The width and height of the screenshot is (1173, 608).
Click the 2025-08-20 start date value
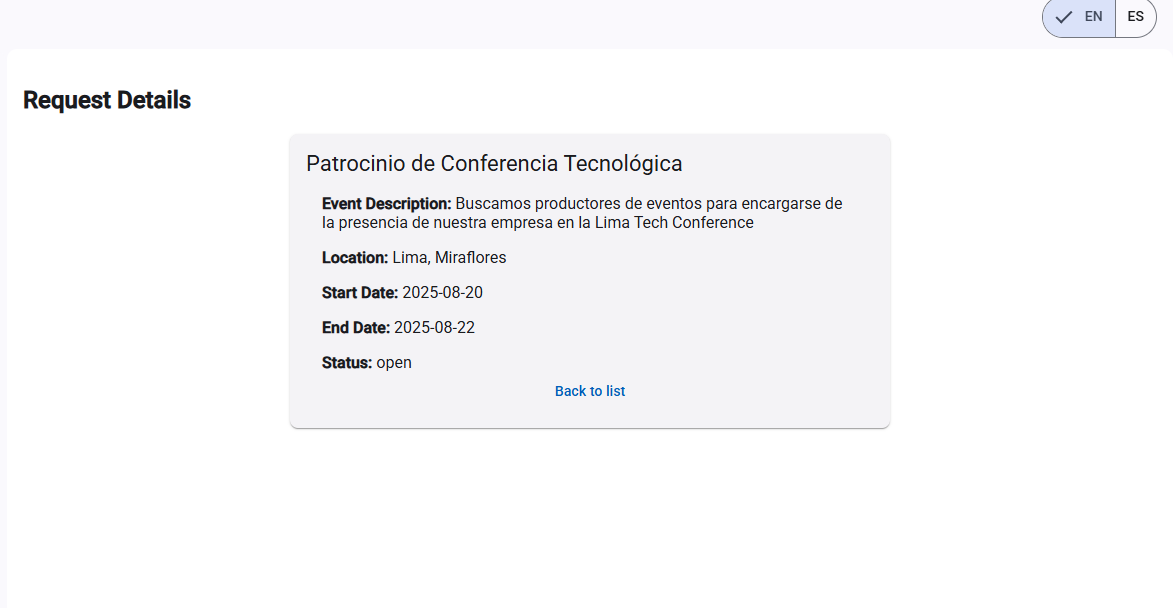tap(442, 292)
